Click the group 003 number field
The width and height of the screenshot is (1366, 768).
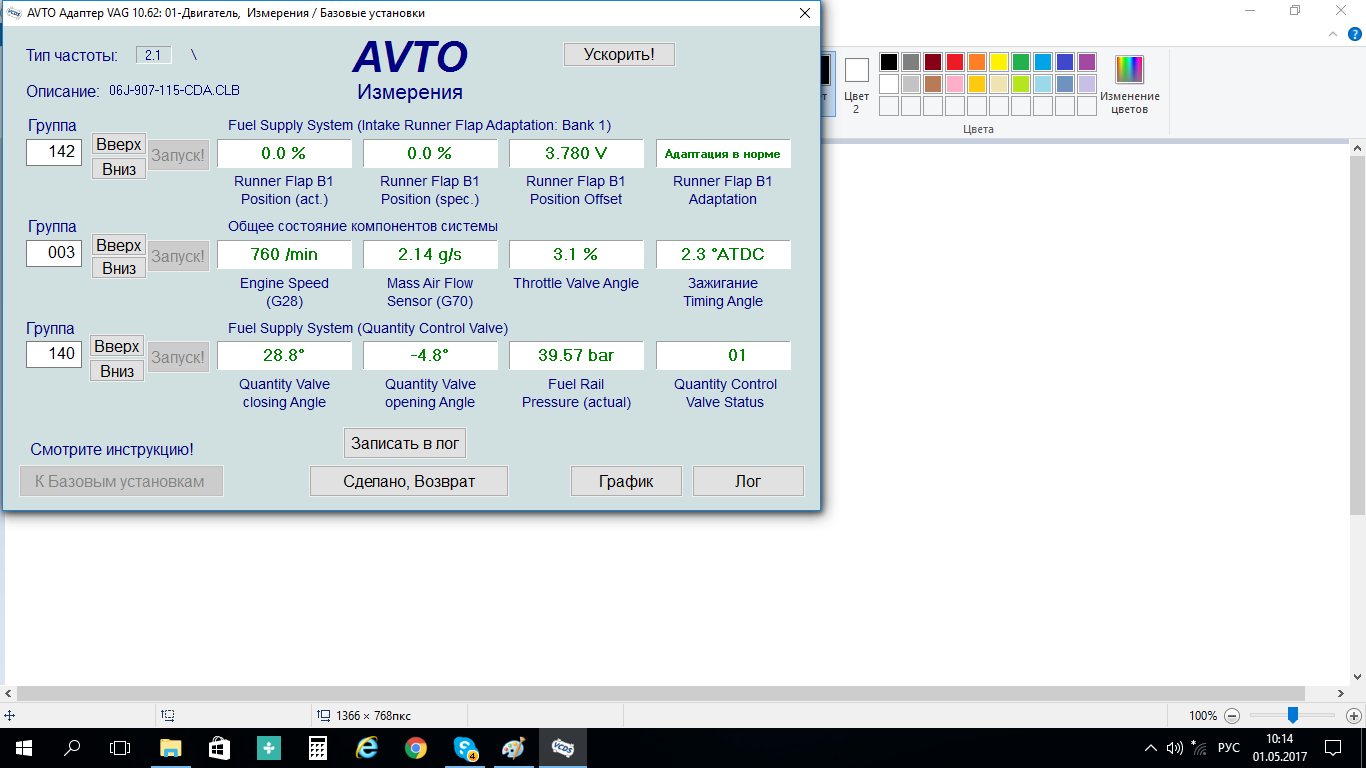tap(54, 253)
